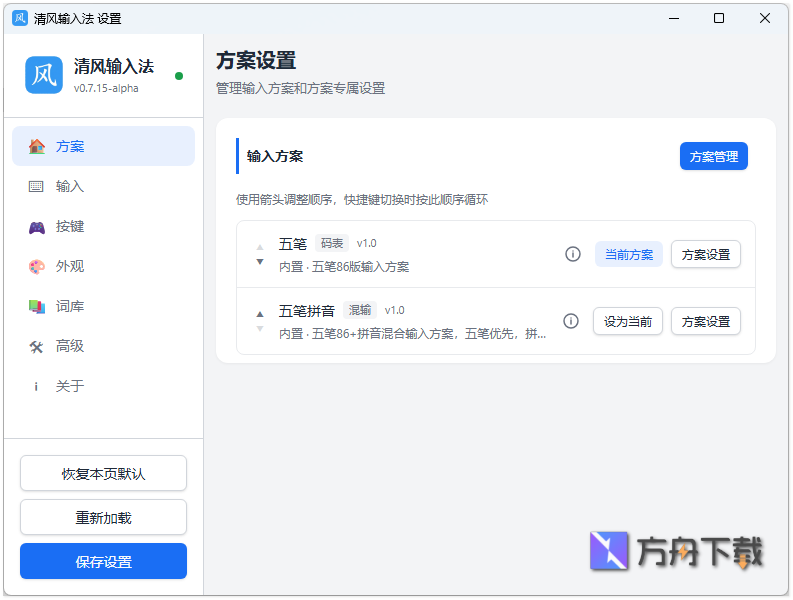Move 五笔 scheme up with arrow
This screenshot has width=793, height=600.
[x=260, y=247]
